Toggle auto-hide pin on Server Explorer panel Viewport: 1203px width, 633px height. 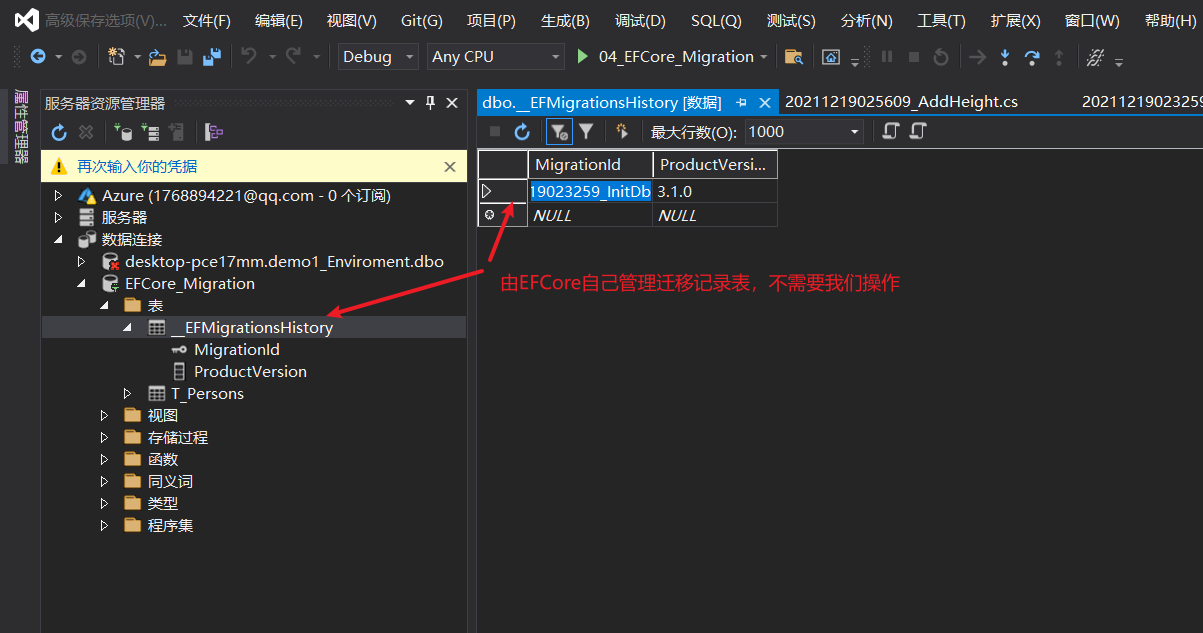point(431,103)
